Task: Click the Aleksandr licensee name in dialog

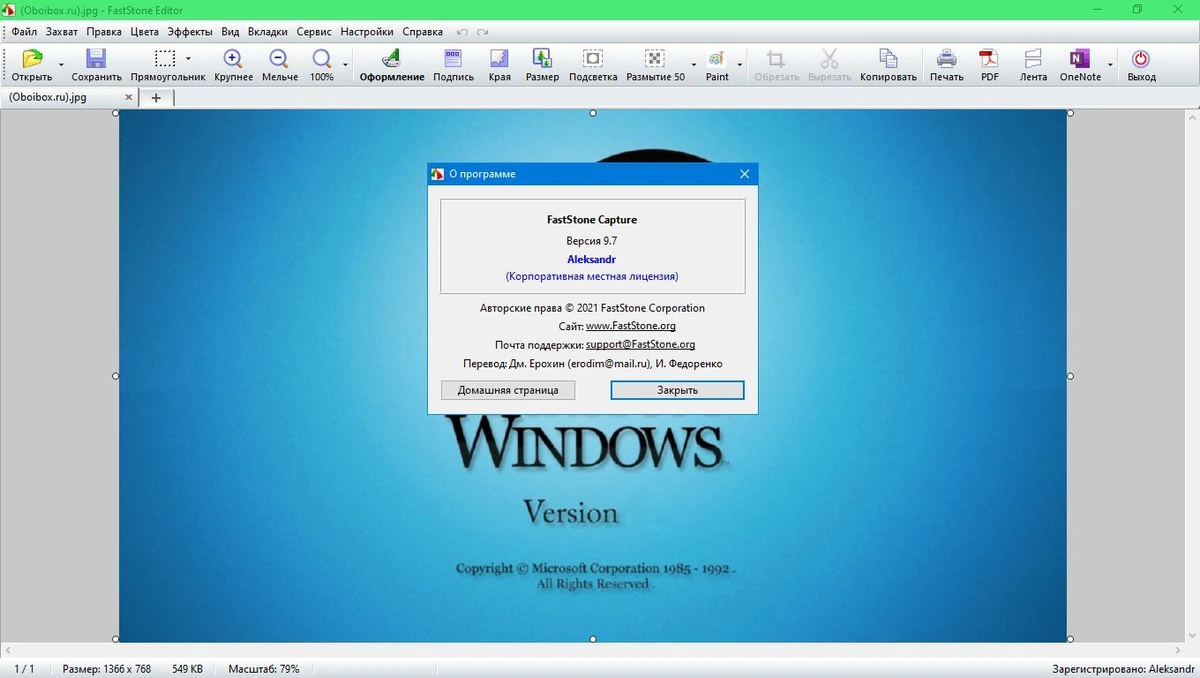Action: [x=592, y=259]
